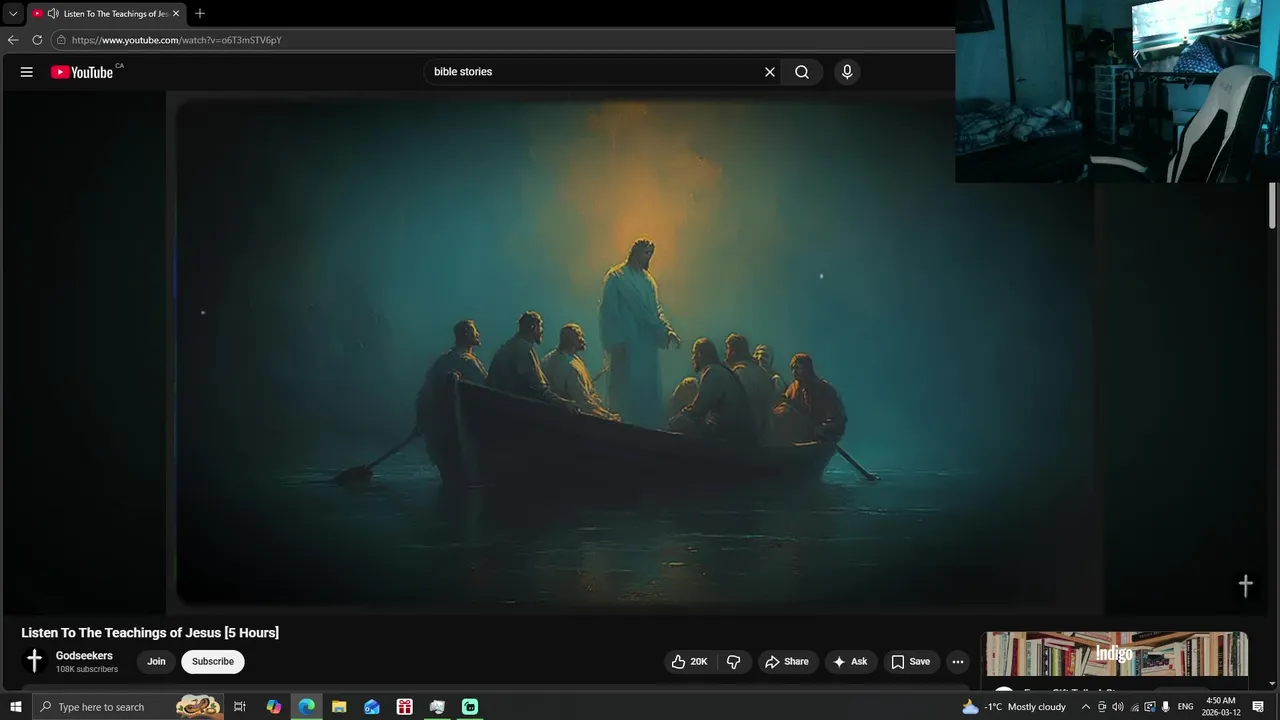The image size is (1280, 720).
Task: Click the 108K subscribers text
Action: pos(87,669)
